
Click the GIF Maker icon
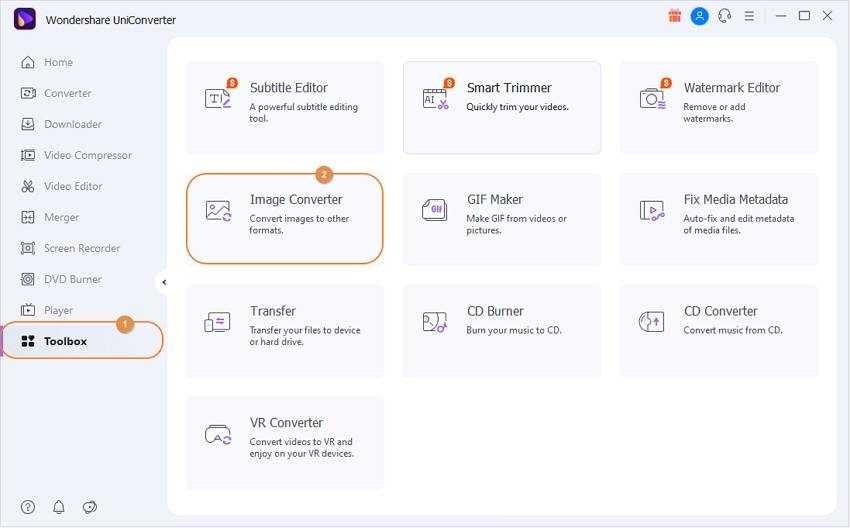[434, 210]
